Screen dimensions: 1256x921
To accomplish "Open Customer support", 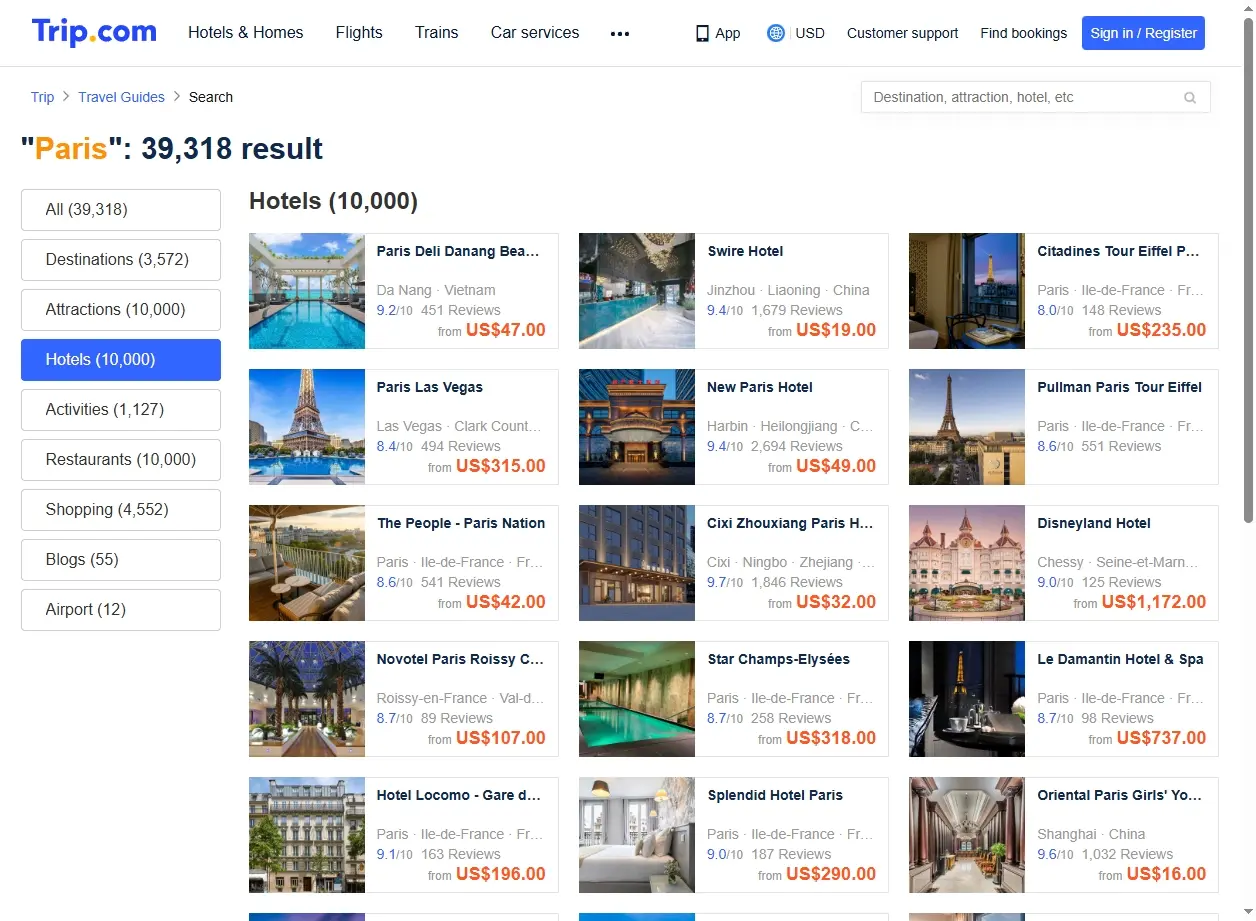I will pos(902,33).
